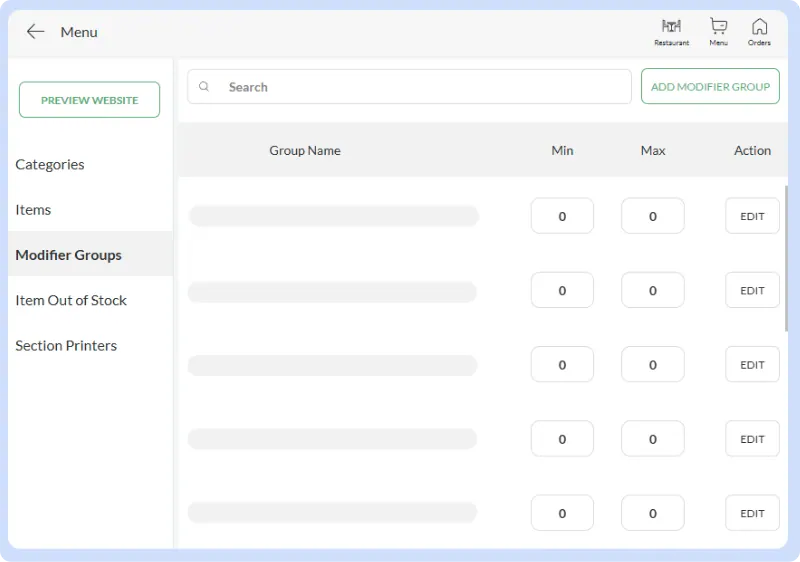Select the Min field in second row
Viewport: 800px width, 562px height.
[562, 291]
